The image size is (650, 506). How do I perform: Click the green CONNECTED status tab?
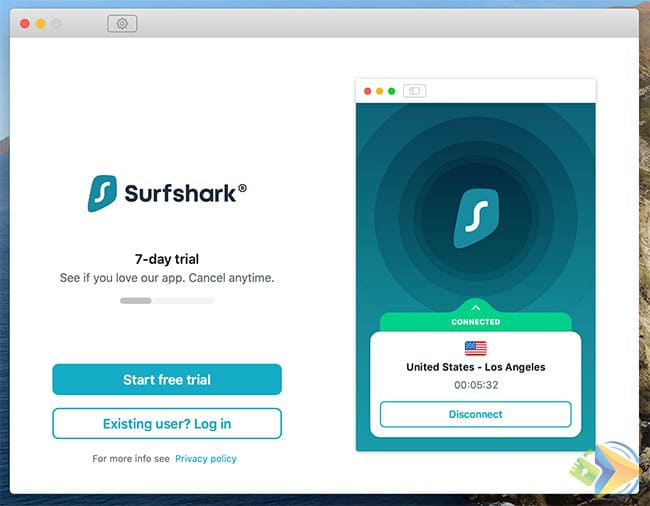[x=476, y=322]
